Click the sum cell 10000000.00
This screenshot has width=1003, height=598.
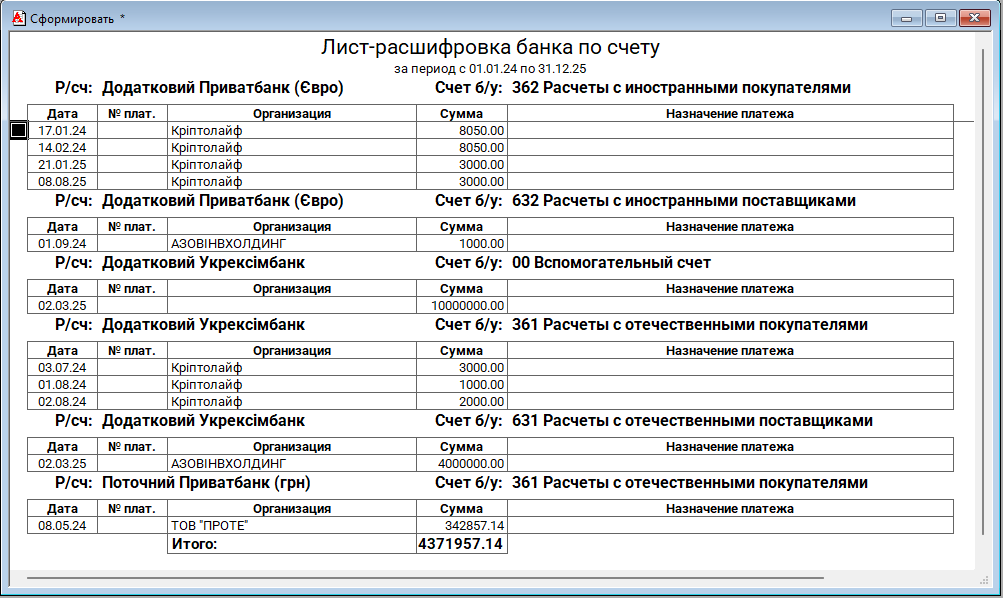click(x=461, y=306)
